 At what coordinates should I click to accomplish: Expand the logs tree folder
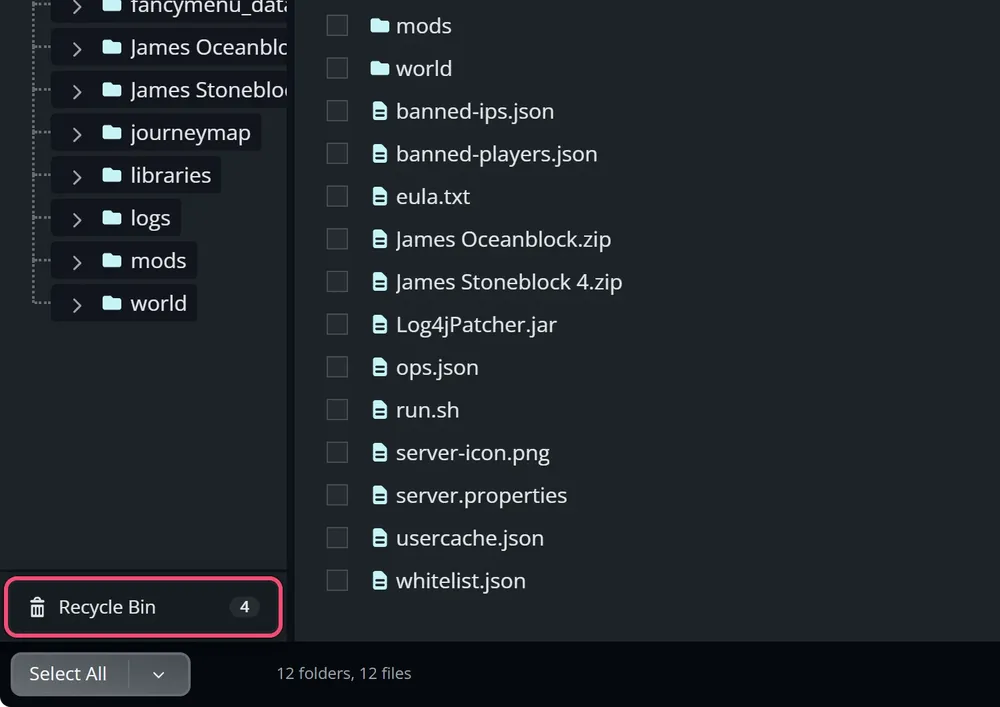pyautogui.click(x=77, y=220)
